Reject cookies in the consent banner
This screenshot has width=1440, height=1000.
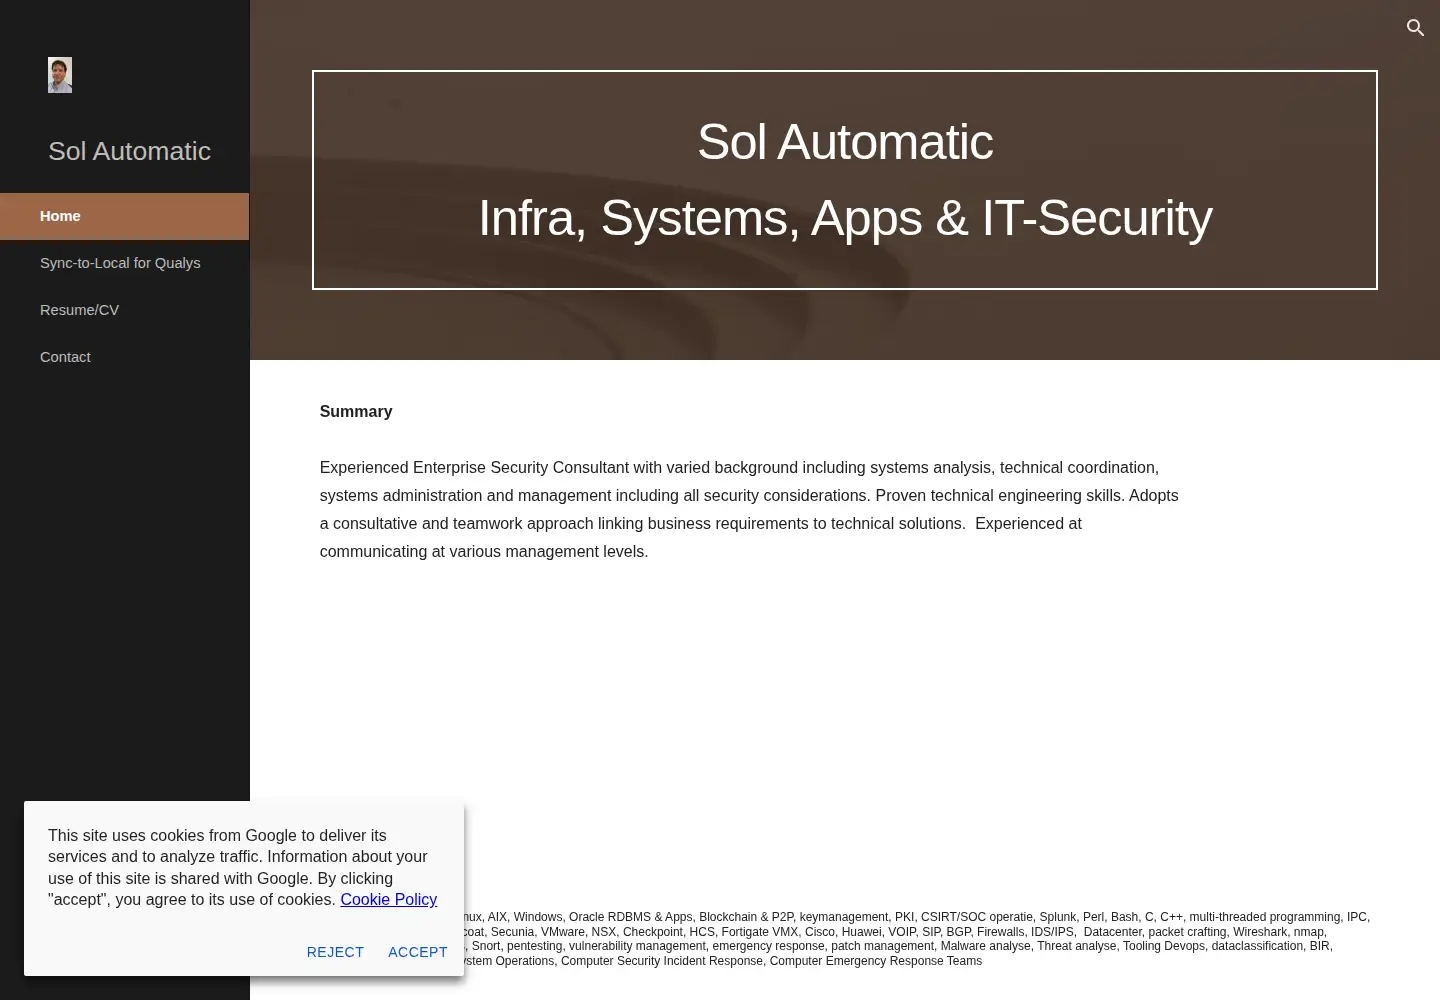[x=335, y=952]
